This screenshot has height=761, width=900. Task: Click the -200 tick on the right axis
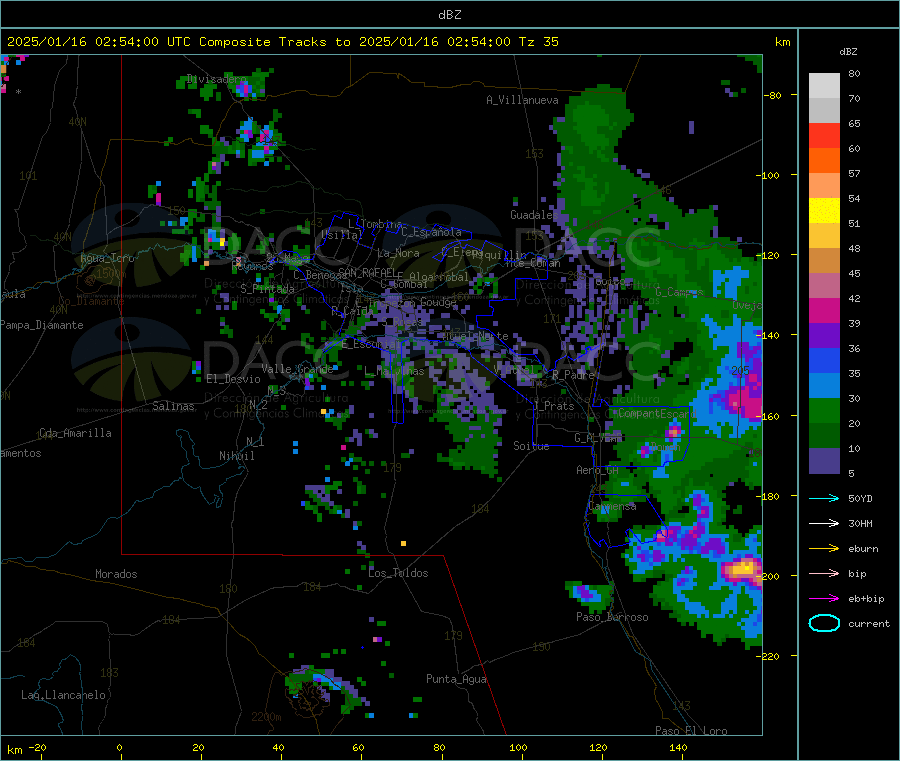pos(769,576)
